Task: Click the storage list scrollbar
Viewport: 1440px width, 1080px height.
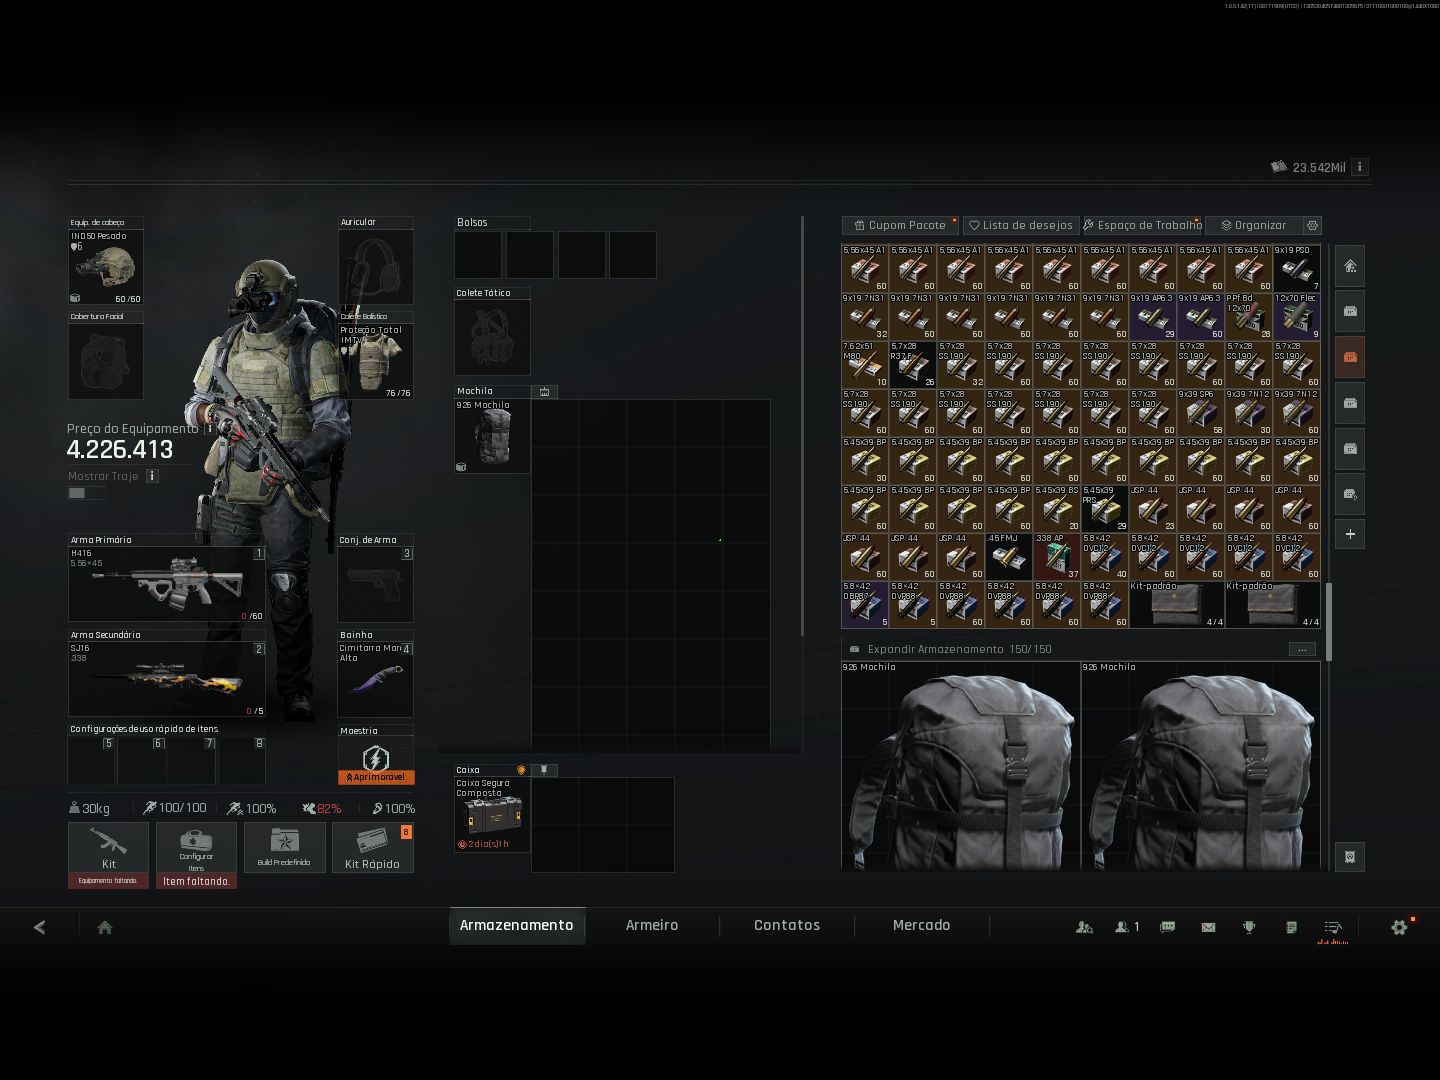Action: pos(1329,622)
